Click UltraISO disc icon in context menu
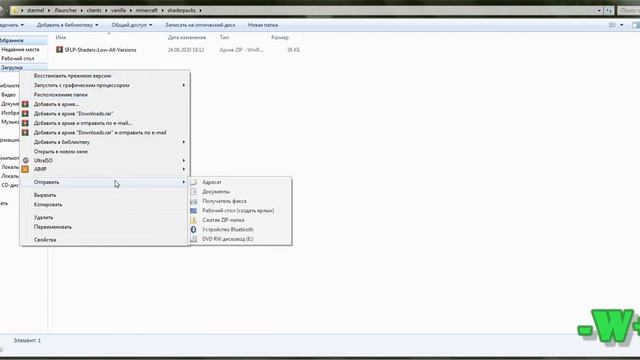The width and height of the screenshot is (640, 360). (25, 160)
